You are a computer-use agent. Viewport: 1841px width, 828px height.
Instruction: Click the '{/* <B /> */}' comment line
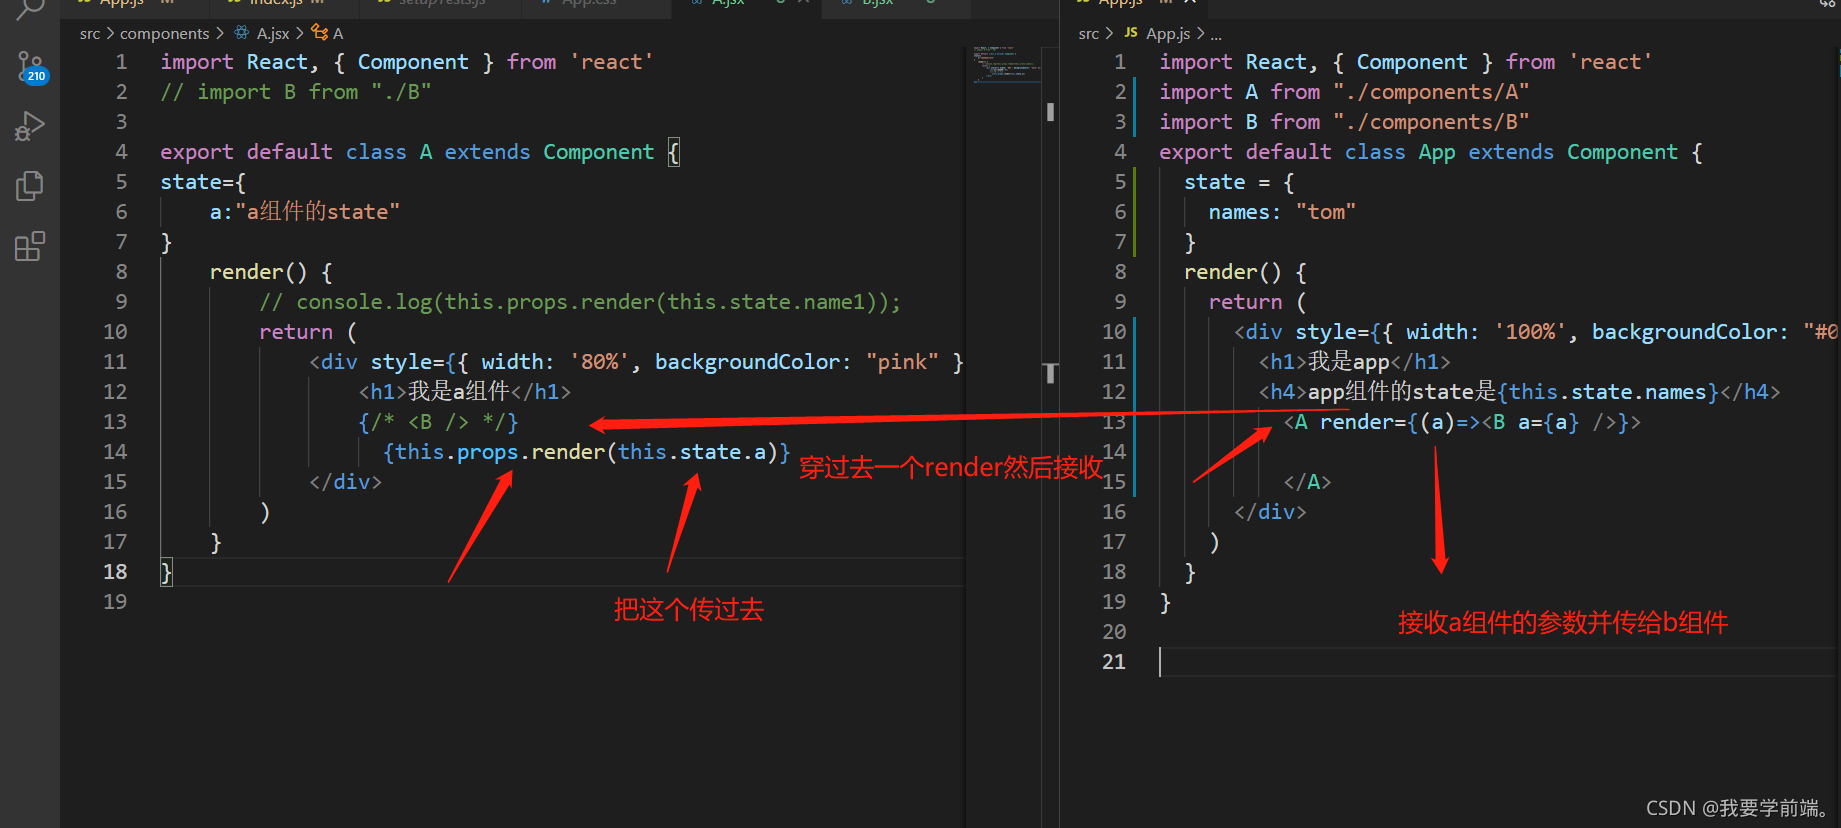point(438,422)
